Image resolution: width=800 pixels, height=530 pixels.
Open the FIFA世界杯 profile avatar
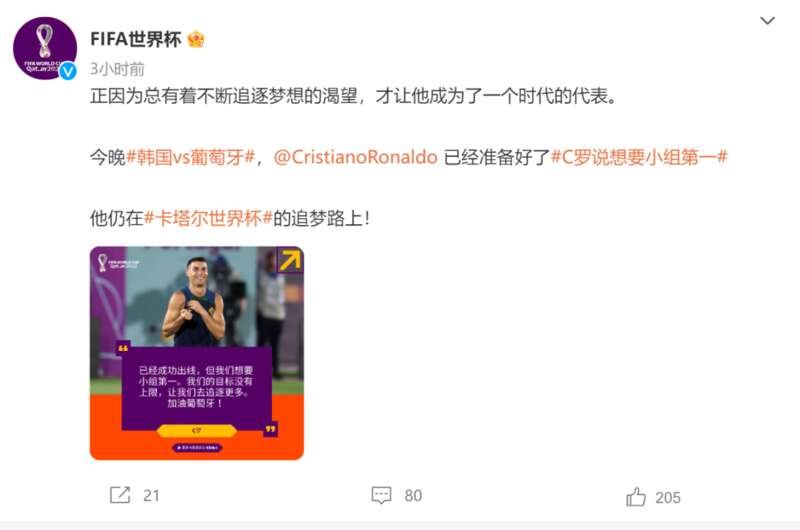pos(45,48)
